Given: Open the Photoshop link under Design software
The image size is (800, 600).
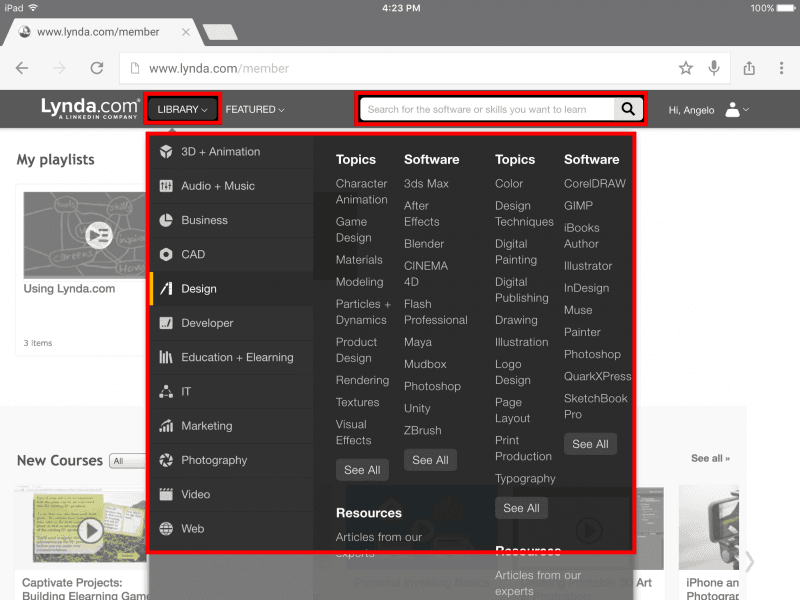Looking at the screenshot, I should 592,354.
